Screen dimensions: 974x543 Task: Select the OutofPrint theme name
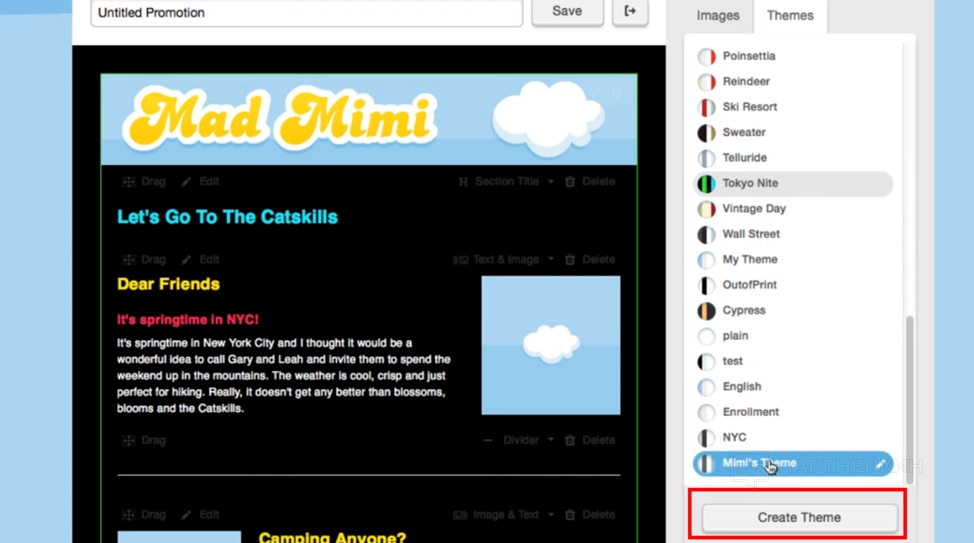749,285
